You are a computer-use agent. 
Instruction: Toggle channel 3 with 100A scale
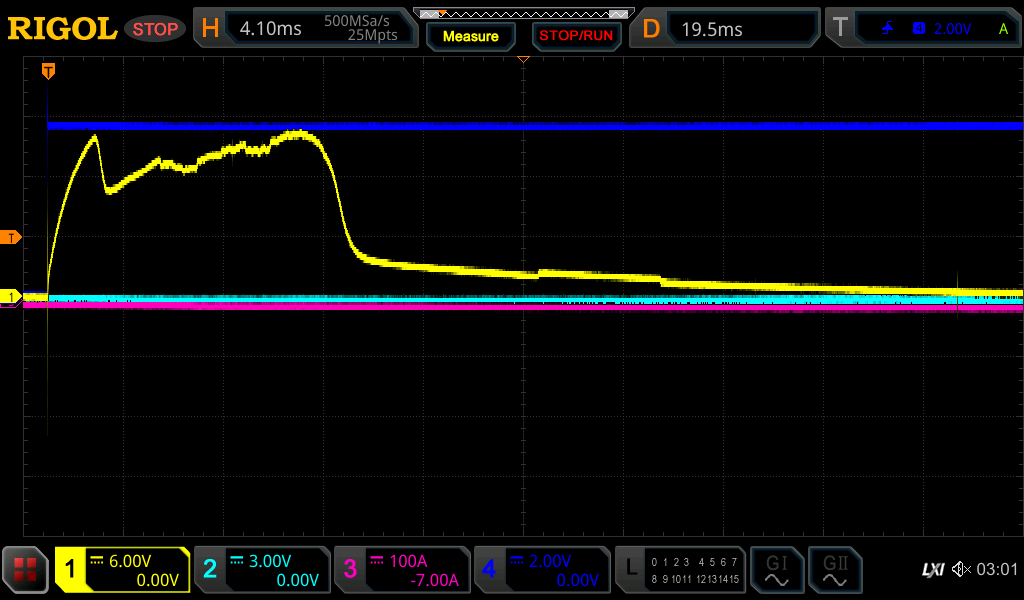402,571
